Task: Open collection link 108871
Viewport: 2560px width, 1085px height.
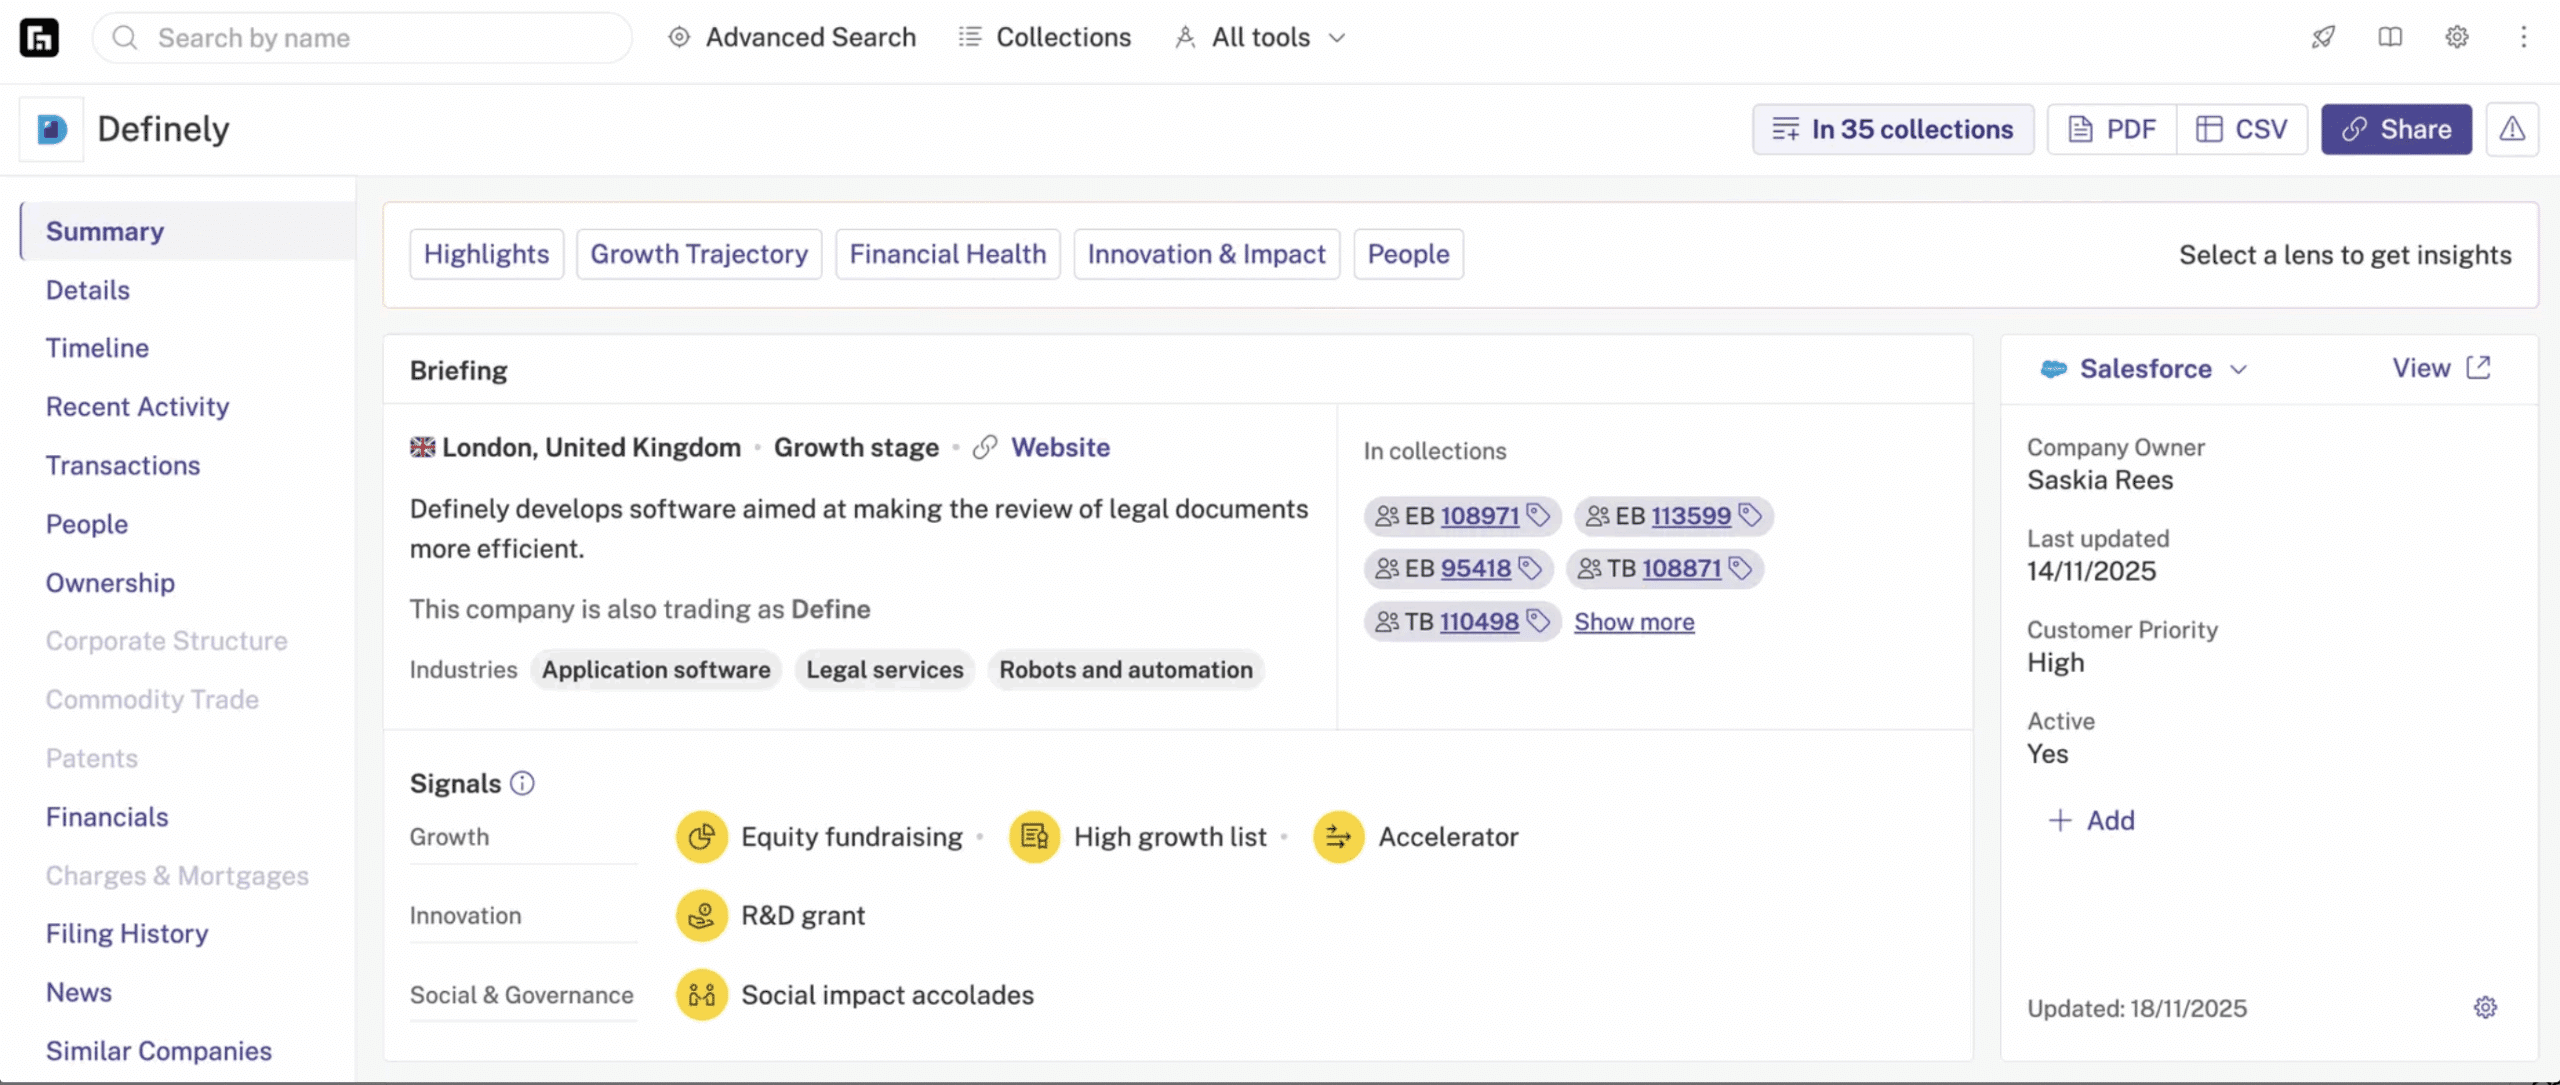Action: coord(1681,568)
